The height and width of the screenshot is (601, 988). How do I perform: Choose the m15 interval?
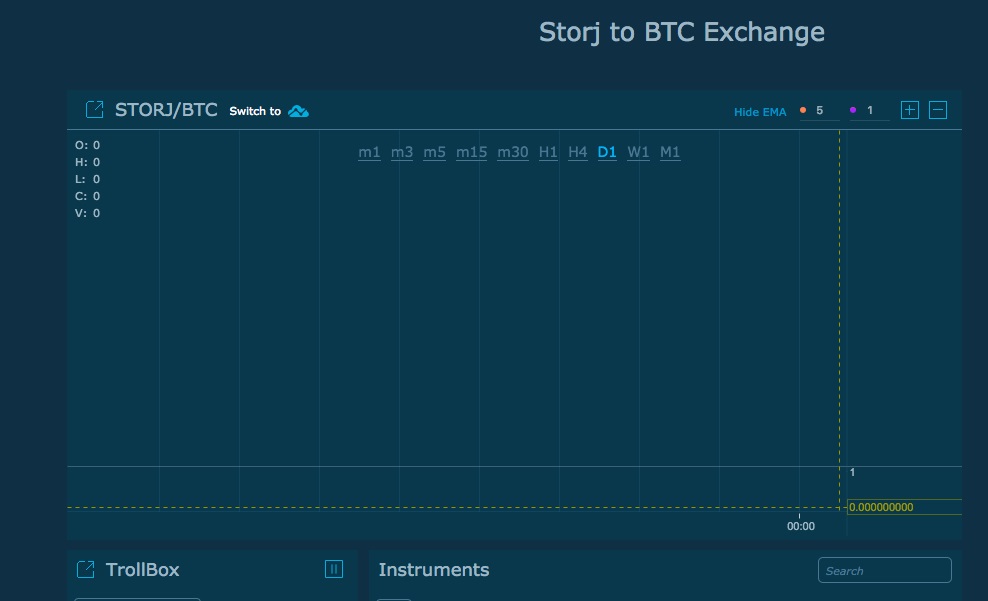pyautogui.click(x=471, y=152)
